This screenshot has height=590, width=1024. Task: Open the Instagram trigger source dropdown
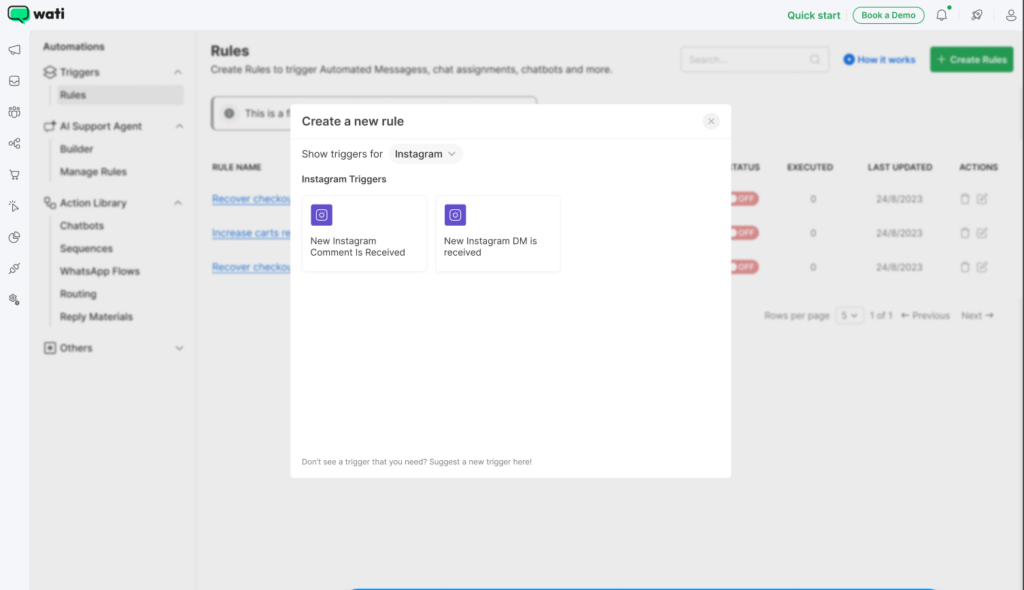(425, 154)
